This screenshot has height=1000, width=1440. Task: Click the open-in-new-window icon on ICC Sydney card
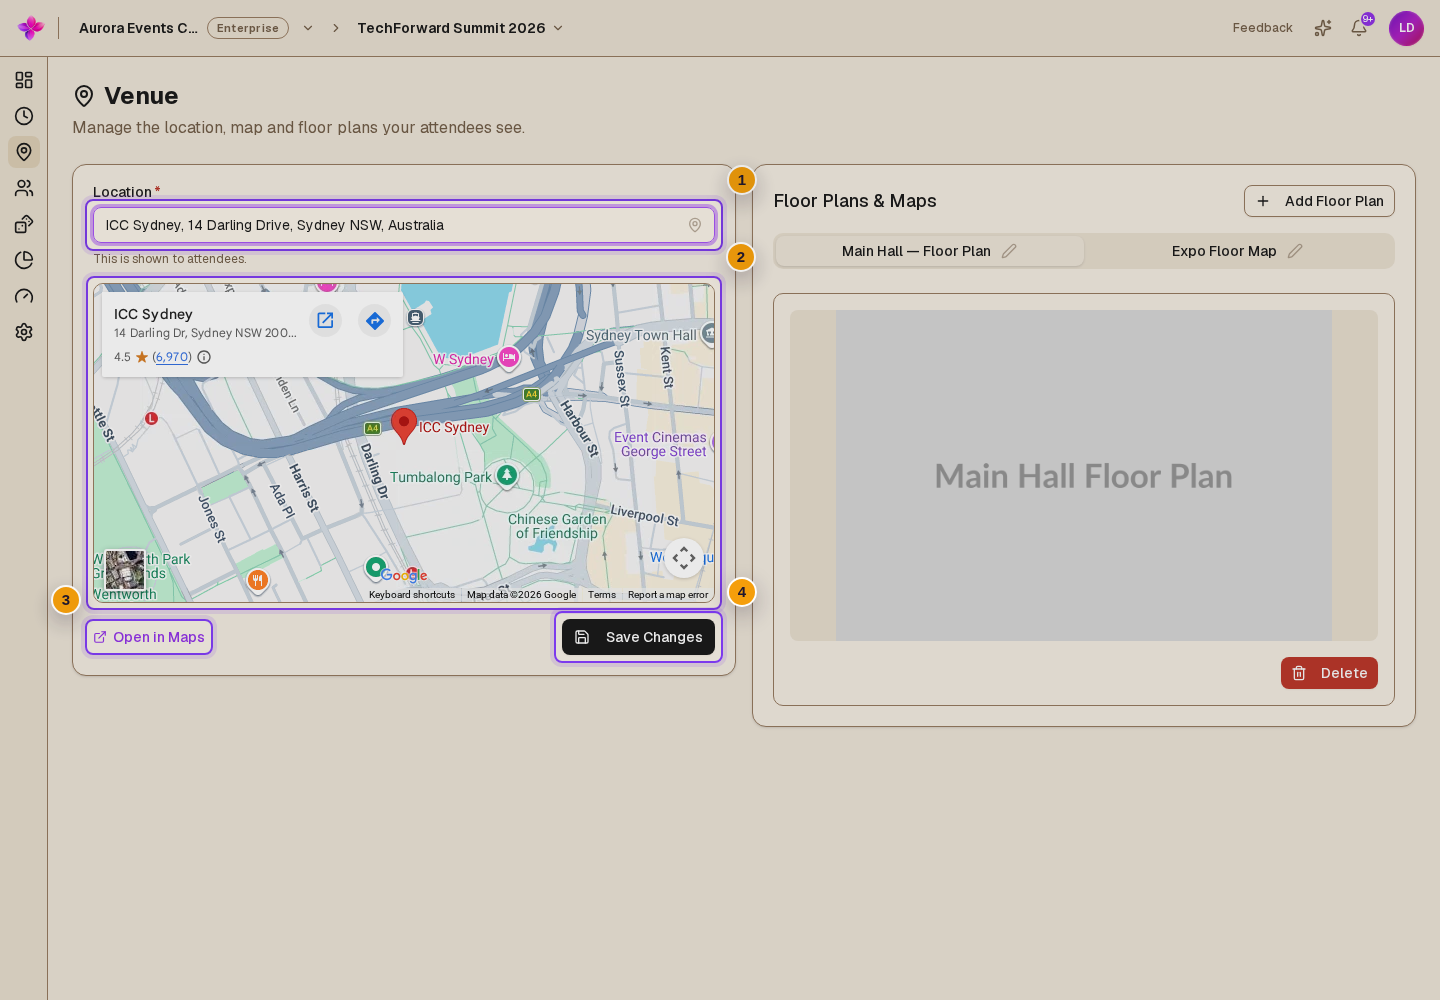[325, 320]
